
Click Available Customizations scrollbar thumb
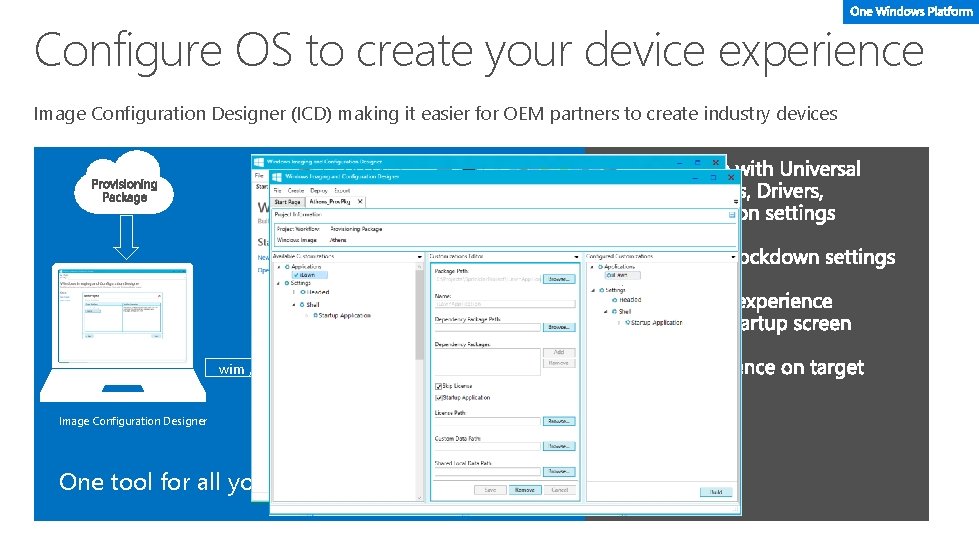420,315
